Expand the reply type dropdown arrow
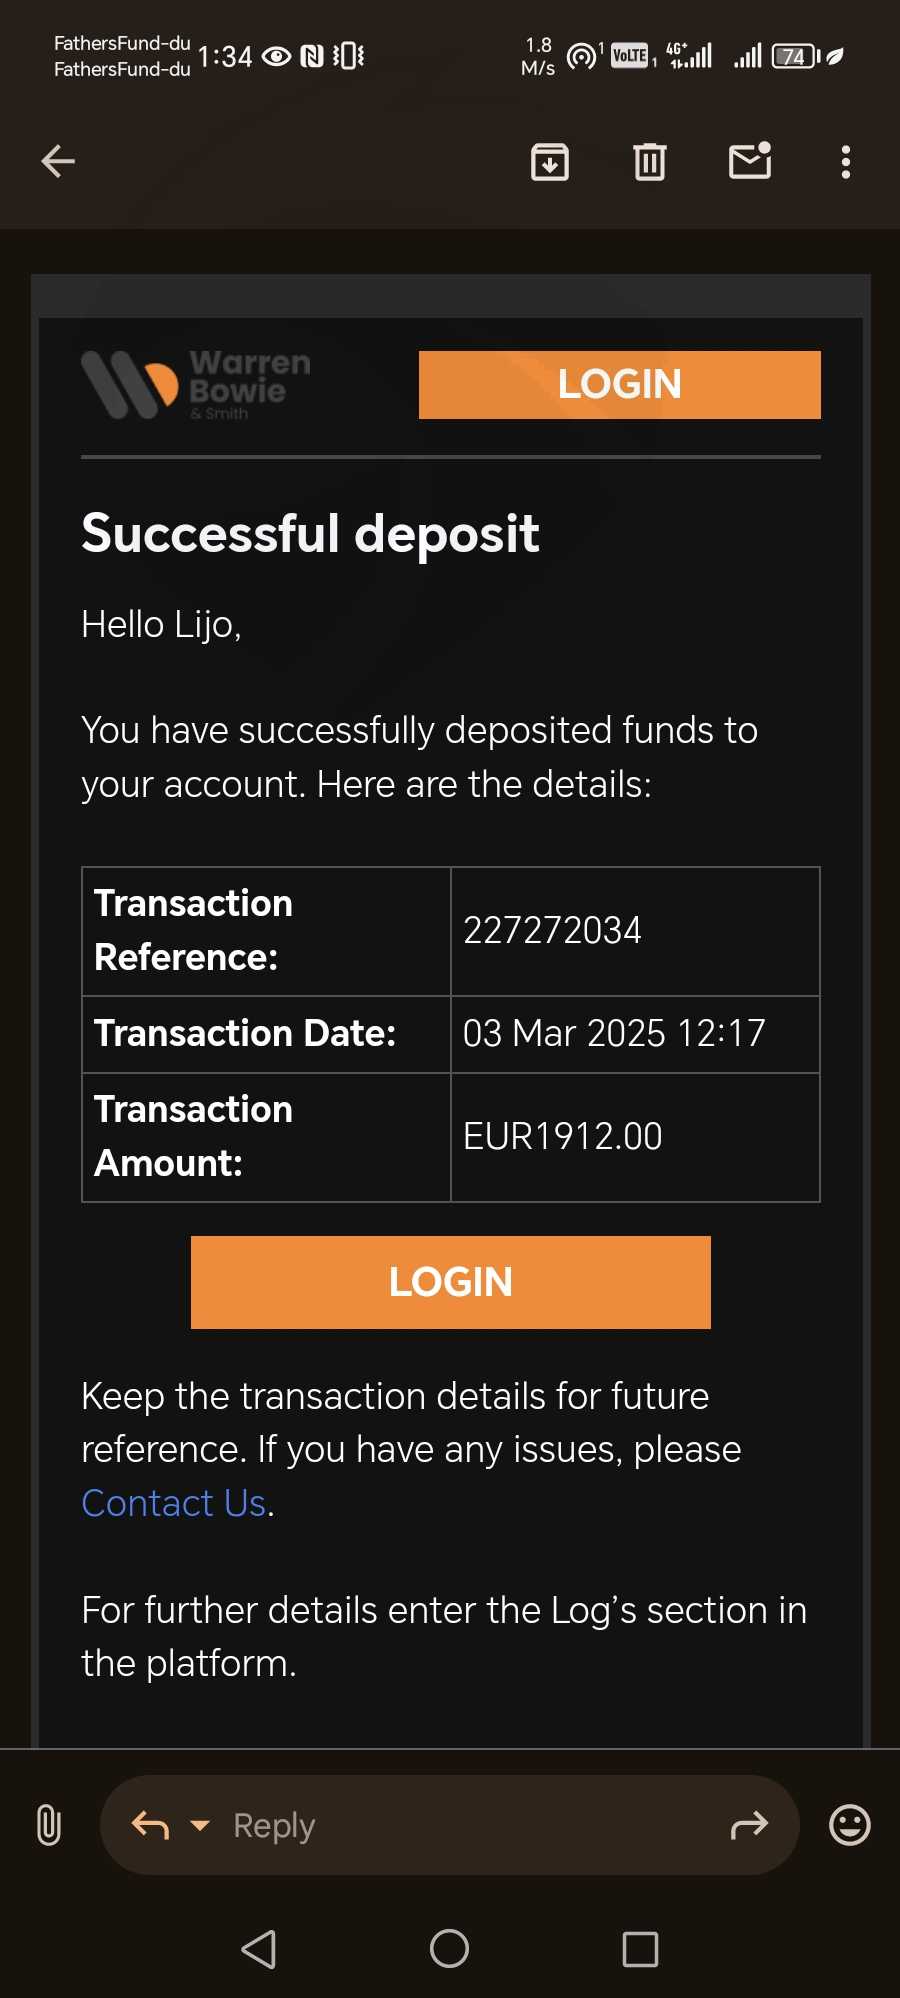The height and width of the screenshot is (1998, 900). [x=200, y=1825]
